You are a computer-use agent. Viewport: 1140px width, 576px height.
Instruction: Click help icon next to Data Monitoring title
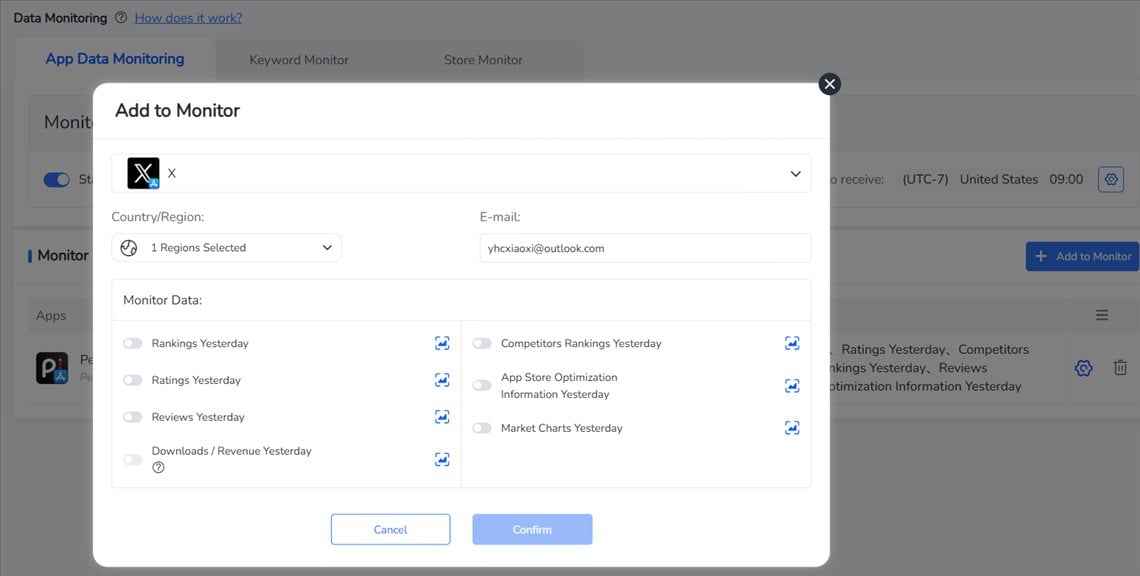point(121,17)
